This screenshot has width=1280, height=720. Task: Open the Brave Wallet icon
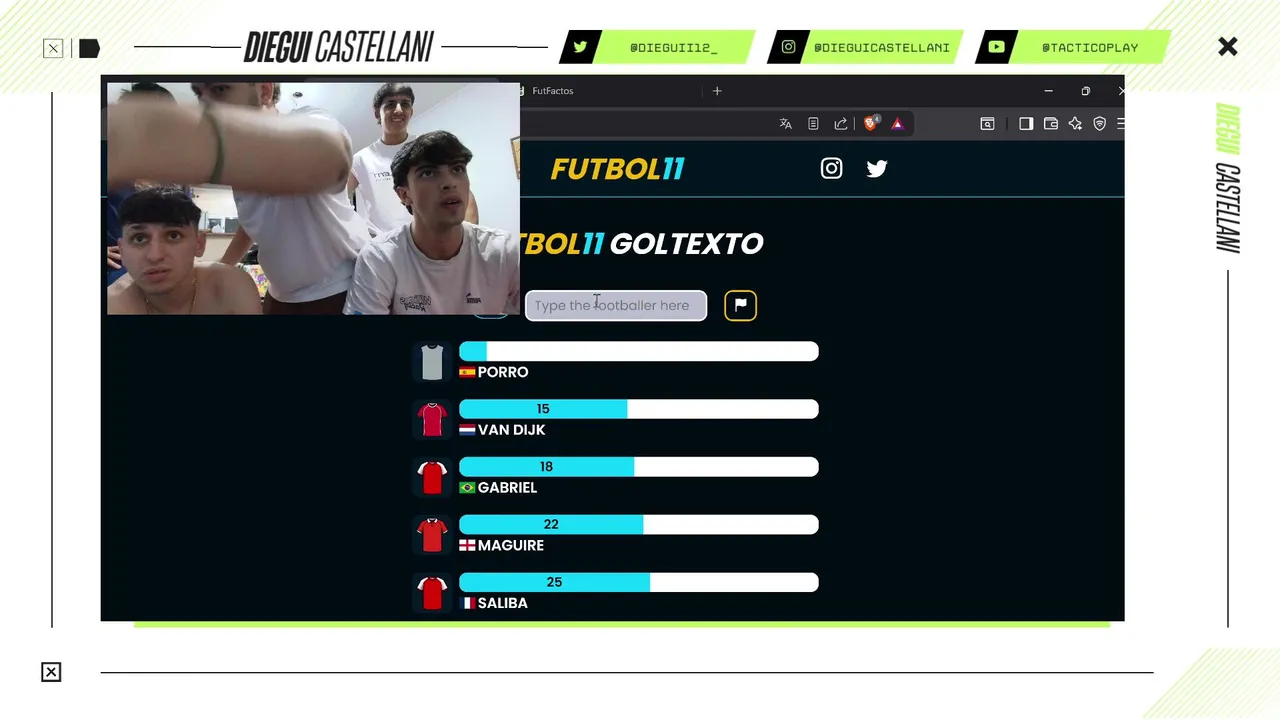(1051, 124)
